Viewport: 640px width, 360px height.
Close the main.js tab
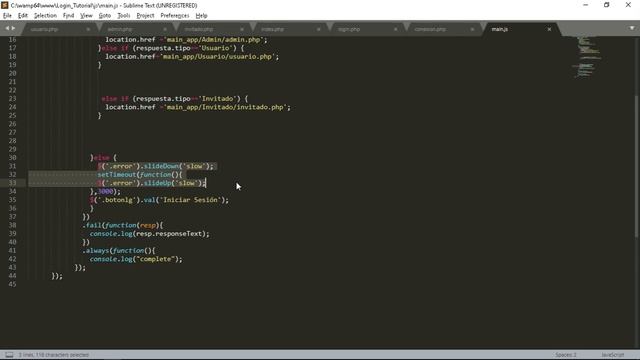point(549,29)
